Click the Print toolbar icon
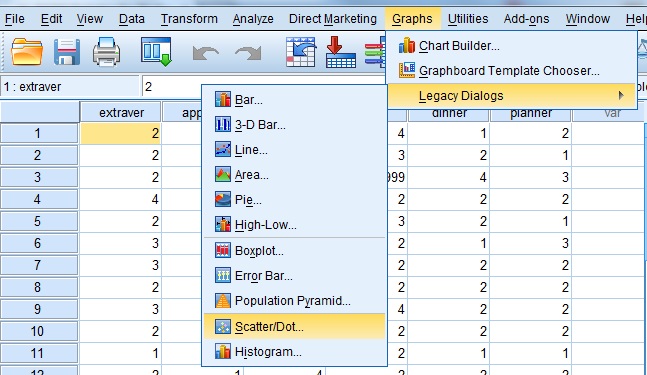This screenshot has height=375, width=647. pyautogui.click(x=106, y=52)
